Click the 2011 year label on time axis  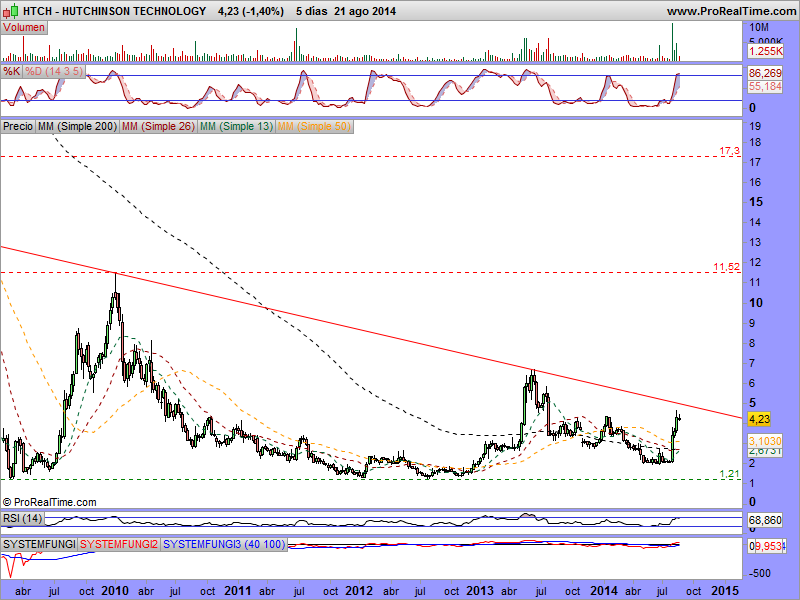pyautogui.click(x=238, y=591)
